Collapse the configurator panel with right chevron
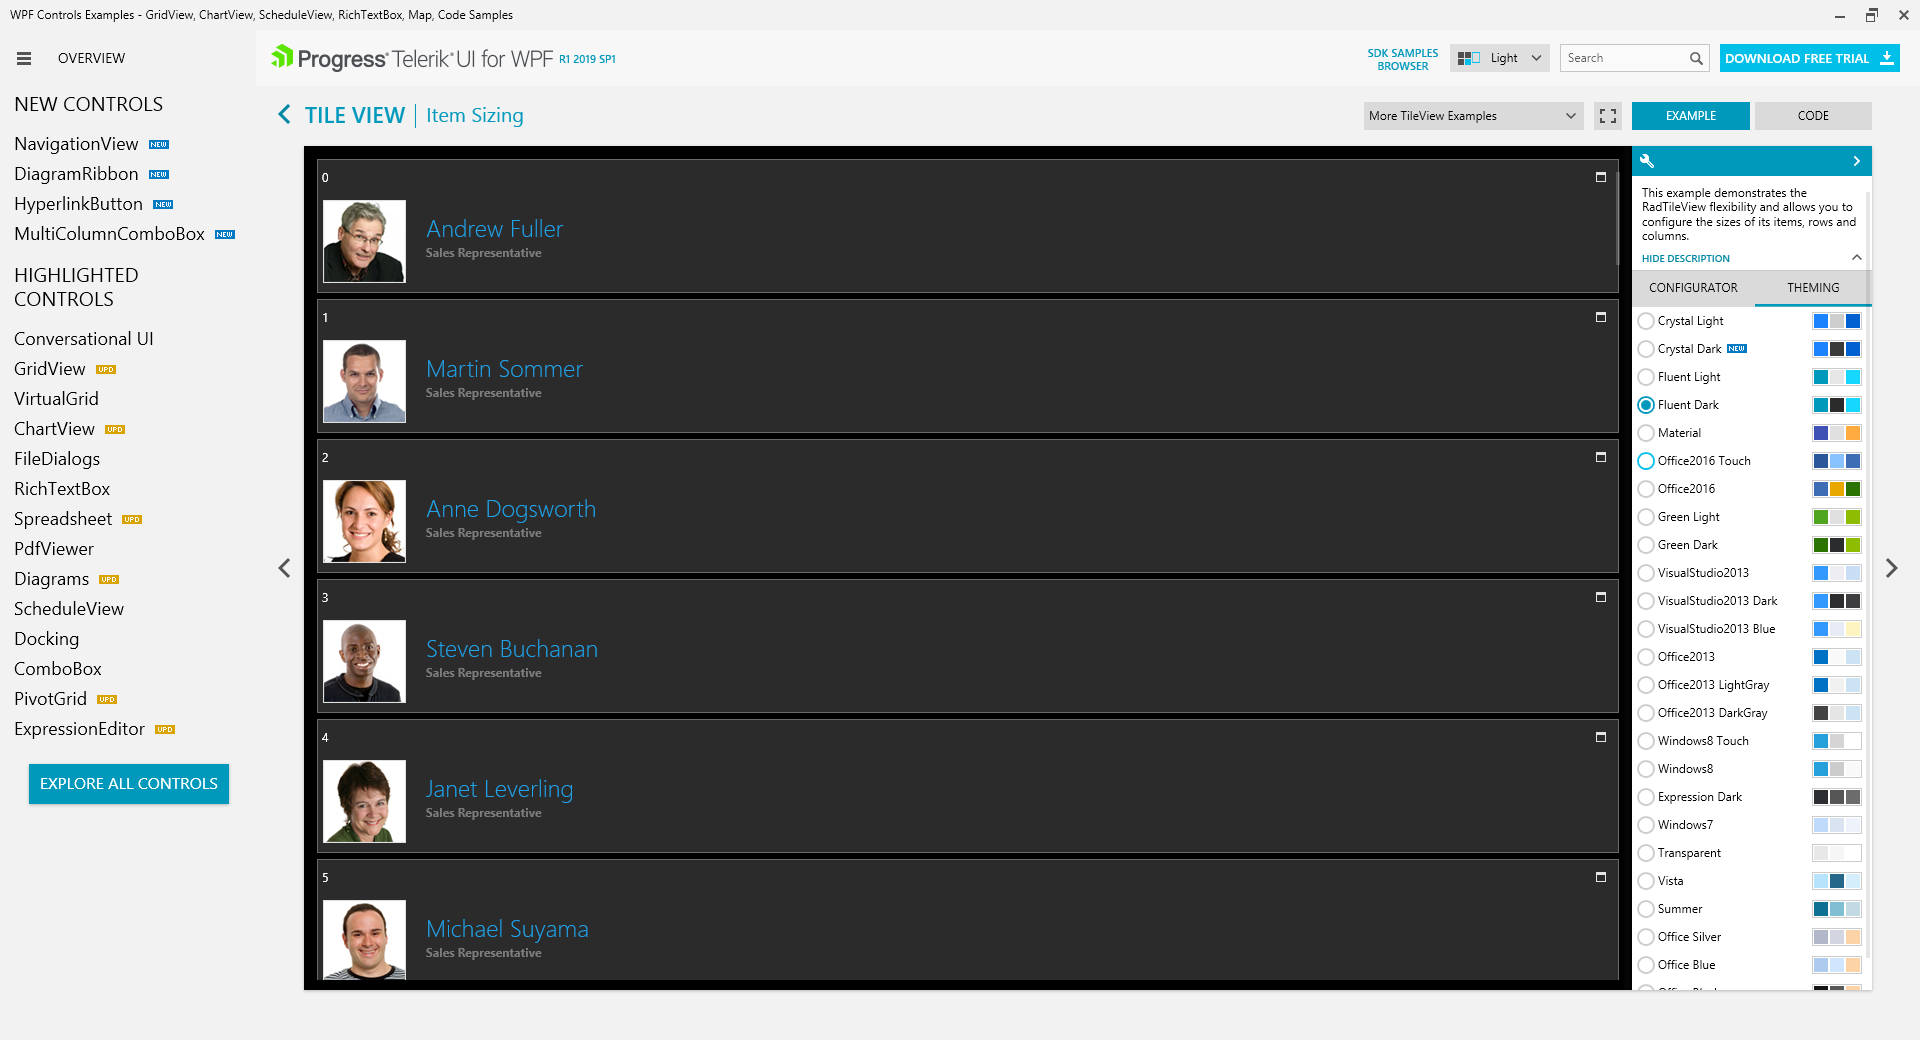Viewport: 1920px width, 1040px height. [x=1857, y=161]
